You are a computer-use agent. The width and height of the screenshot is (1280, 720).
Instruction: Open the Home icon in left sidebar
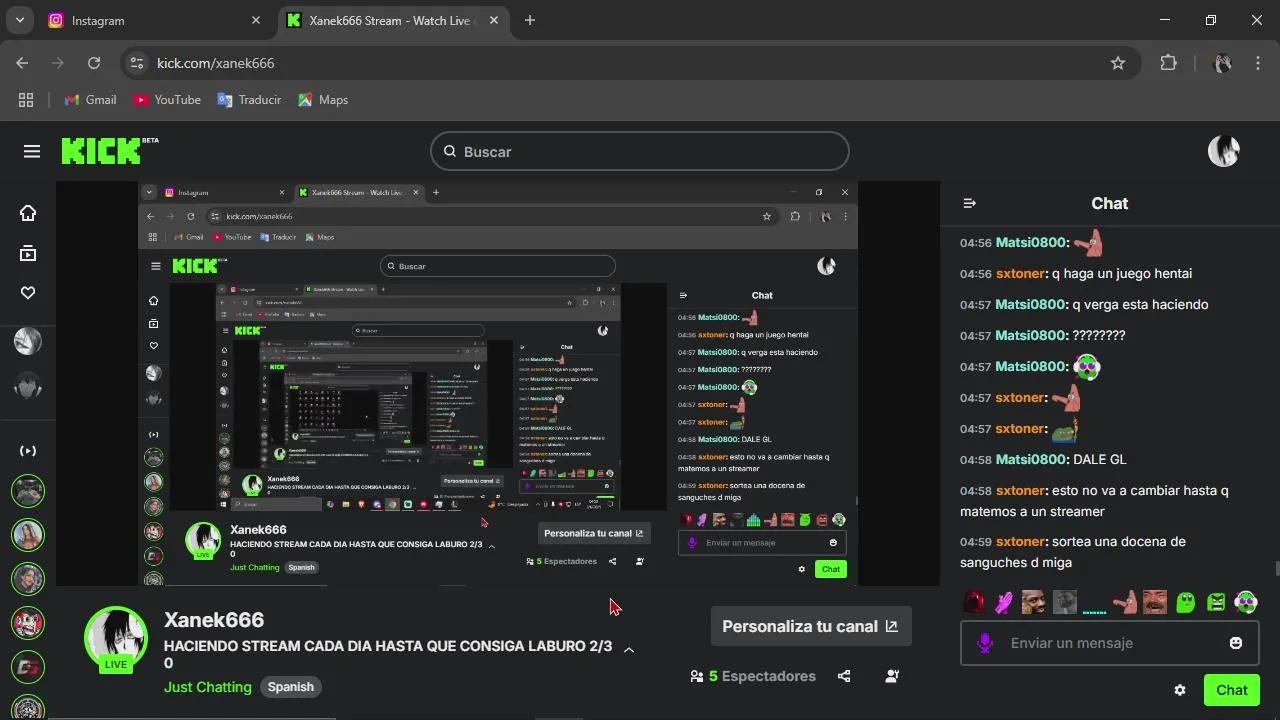(x=28, y=213)
